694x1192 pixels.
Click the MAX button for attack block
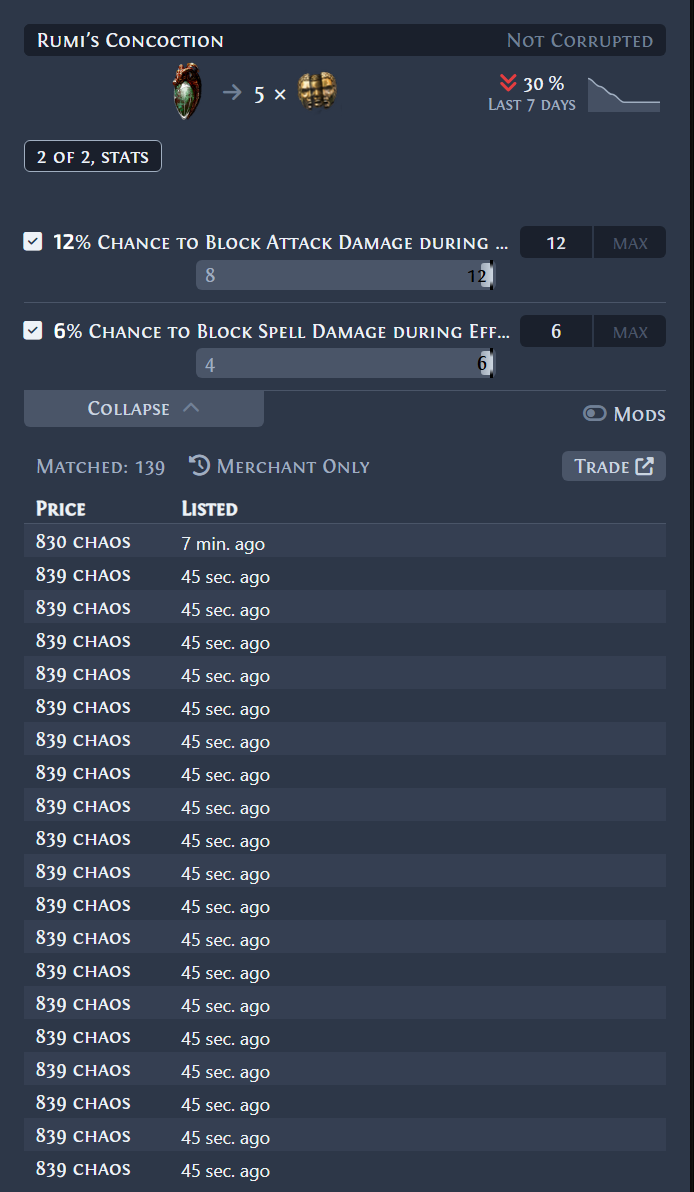point(630,243)
